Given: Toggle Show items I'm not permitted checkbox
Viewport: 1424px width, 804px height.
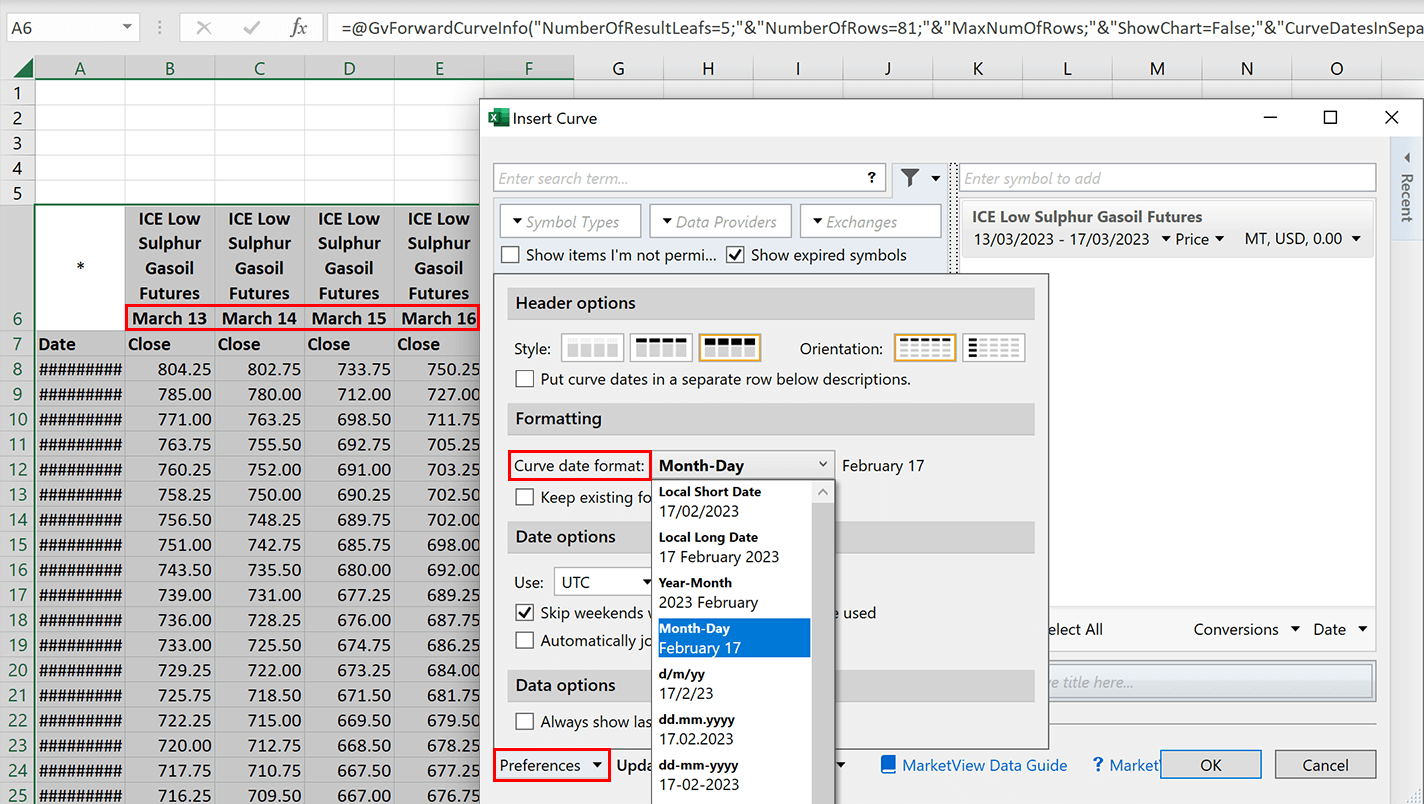Looking at the screenshot, I should 510,255.
